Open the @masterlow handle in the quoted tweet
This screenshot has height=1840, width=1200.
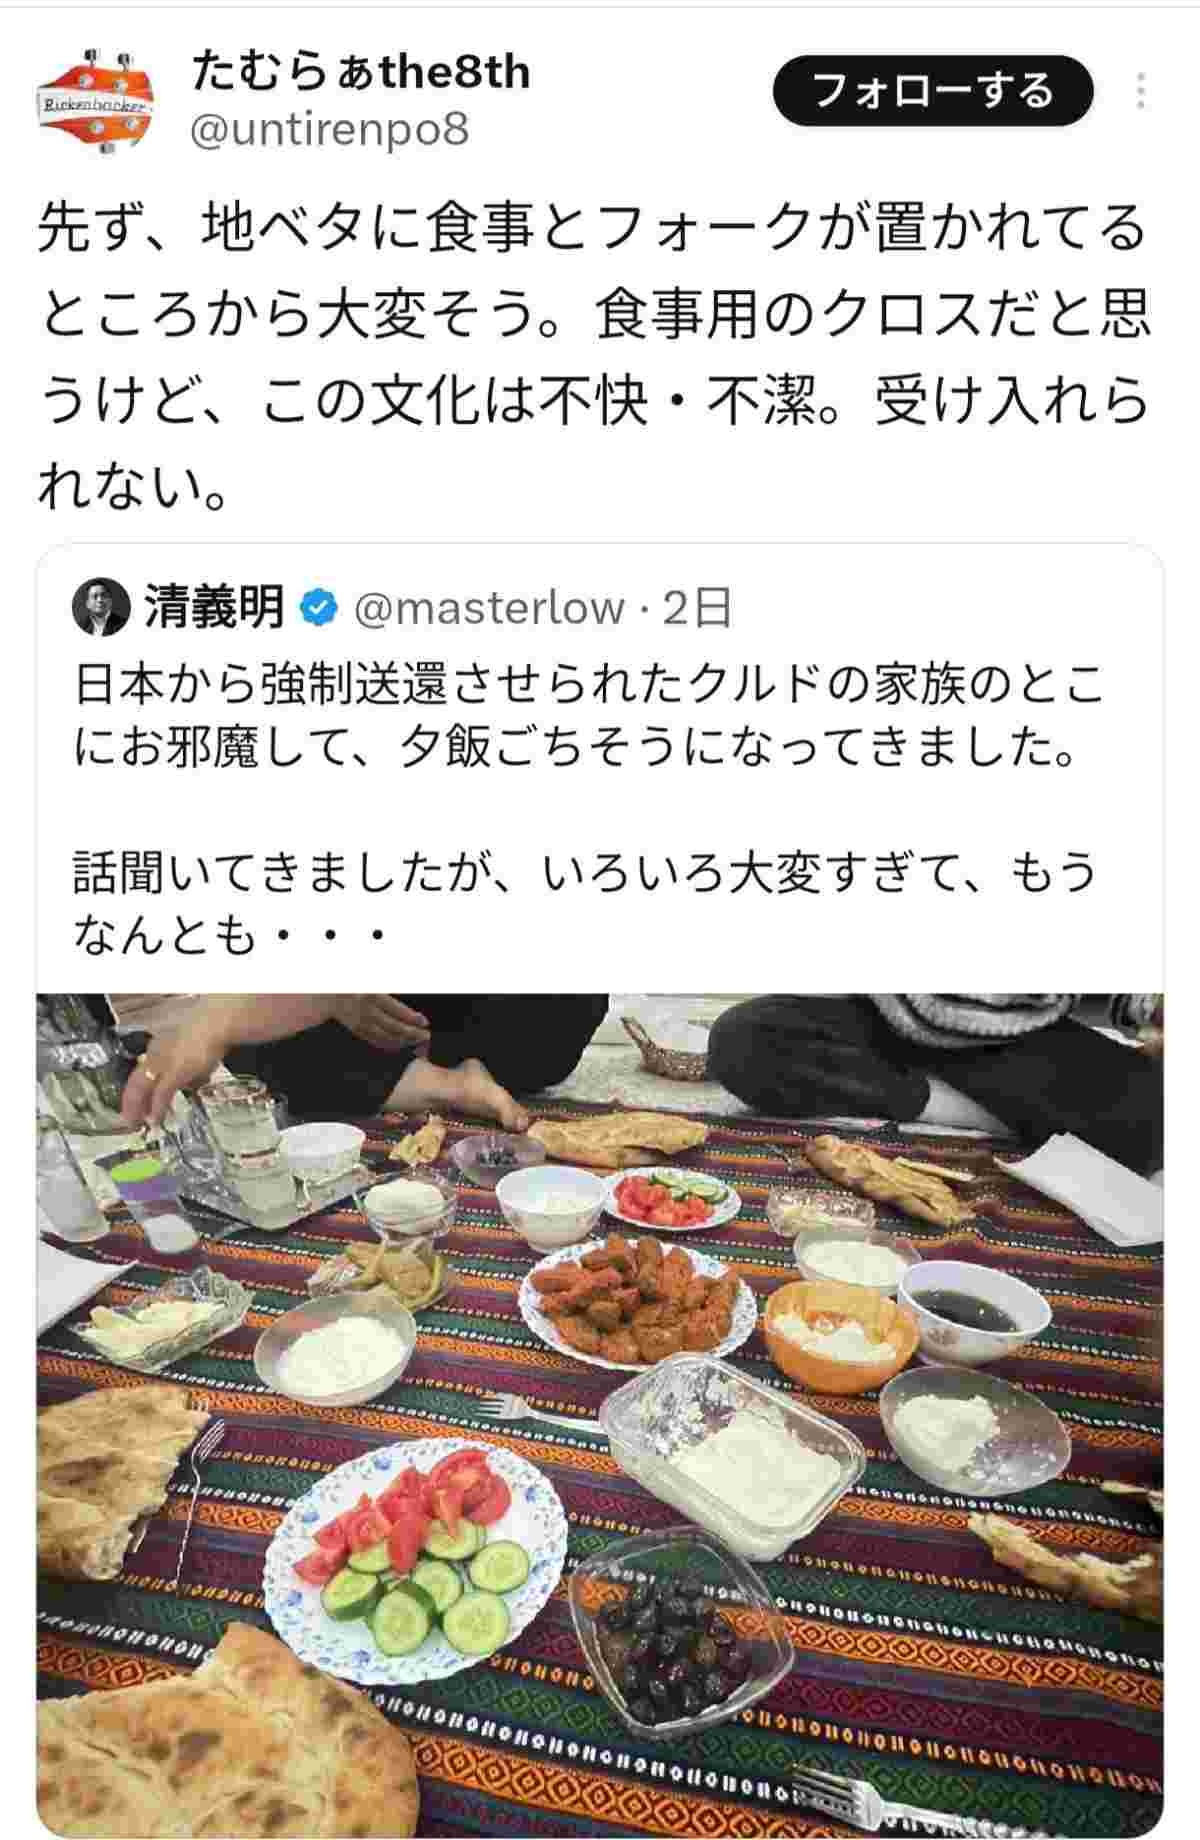click(x=490, y=607)
